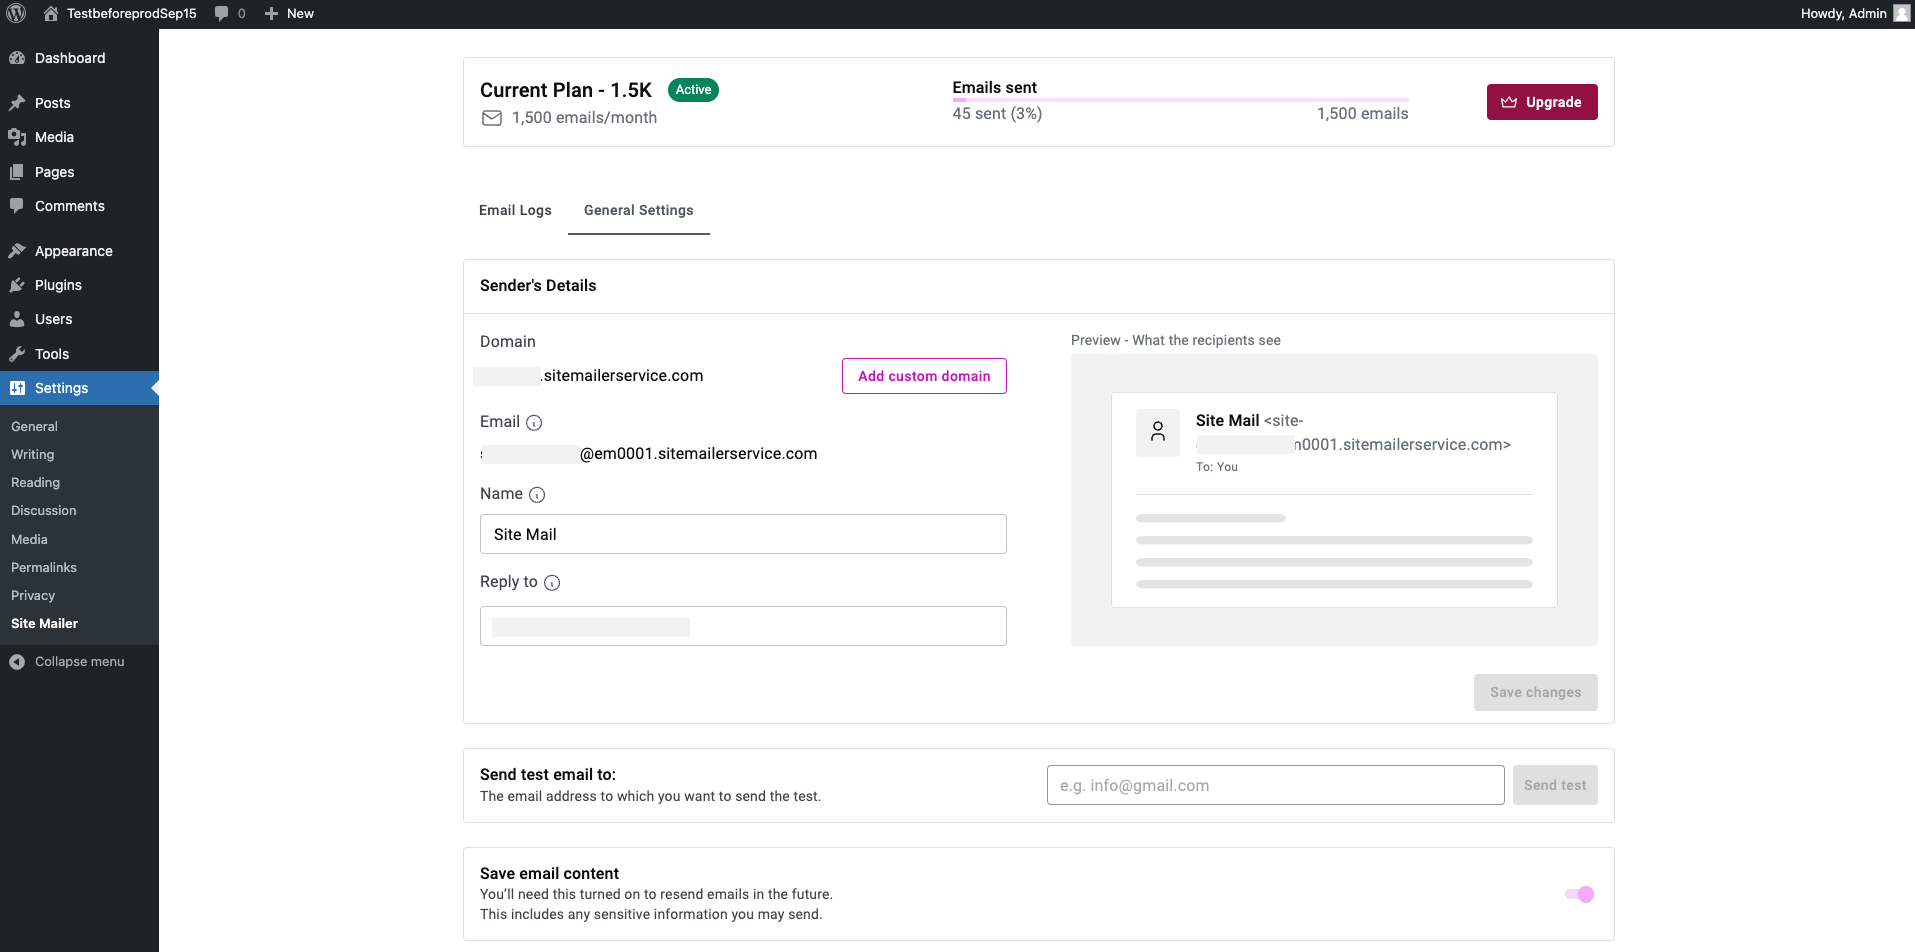Switch to the Email Logs tab

(515, 210)
